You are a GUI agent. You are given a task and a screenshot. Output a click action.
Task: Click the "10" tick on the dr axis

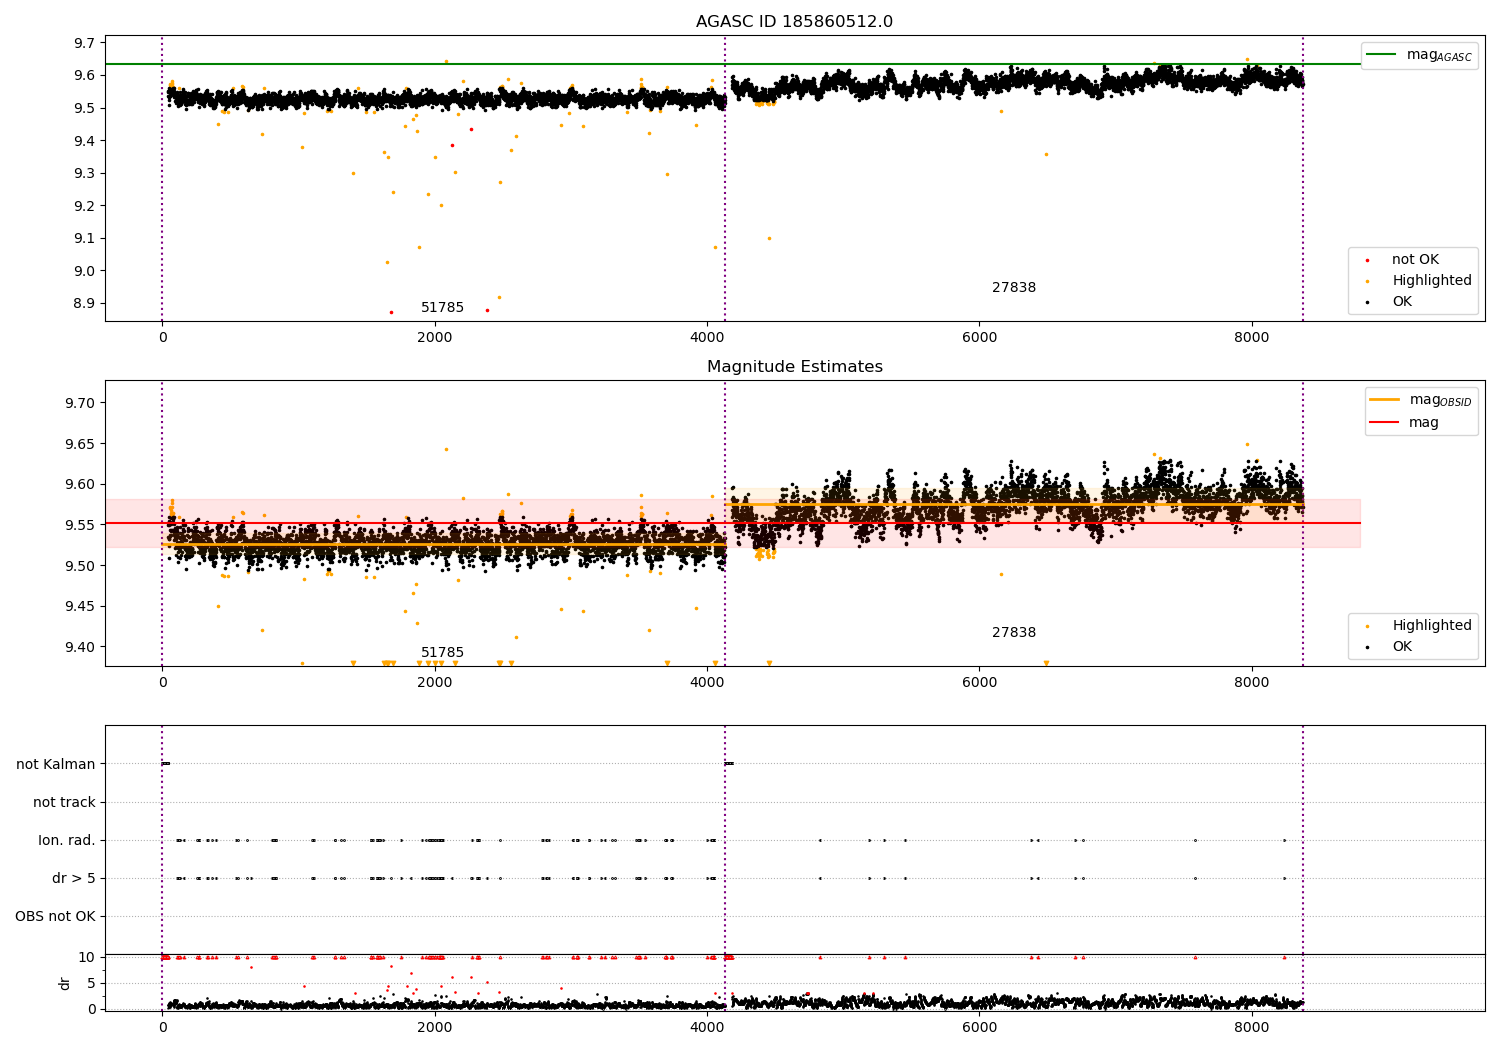coord(87,957)
